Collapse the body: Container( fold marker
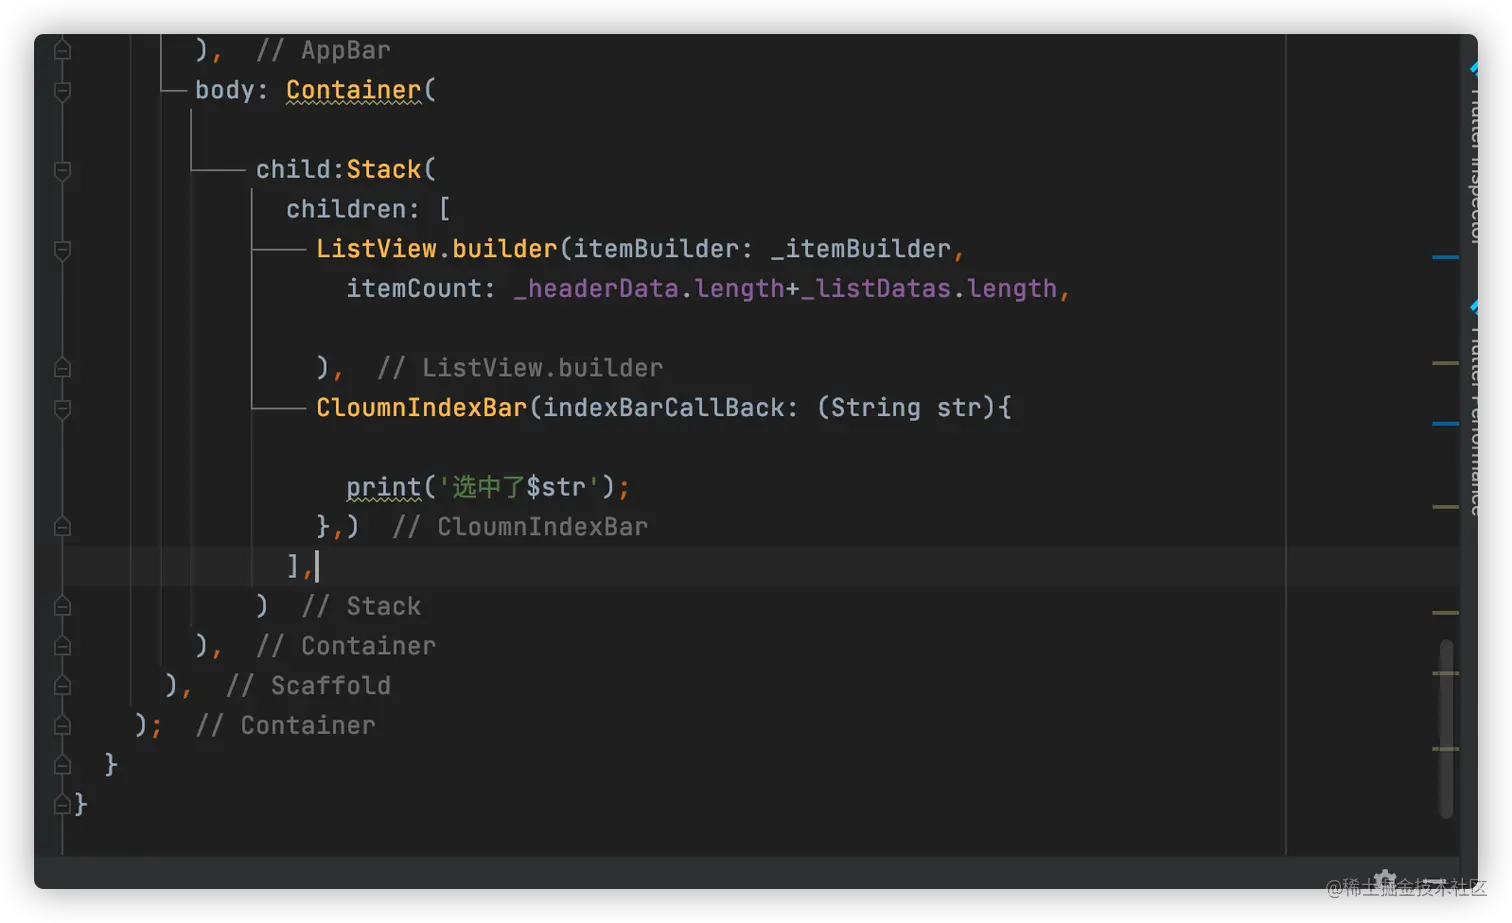Screen dimensions: 1512x923 pos(62,91)
